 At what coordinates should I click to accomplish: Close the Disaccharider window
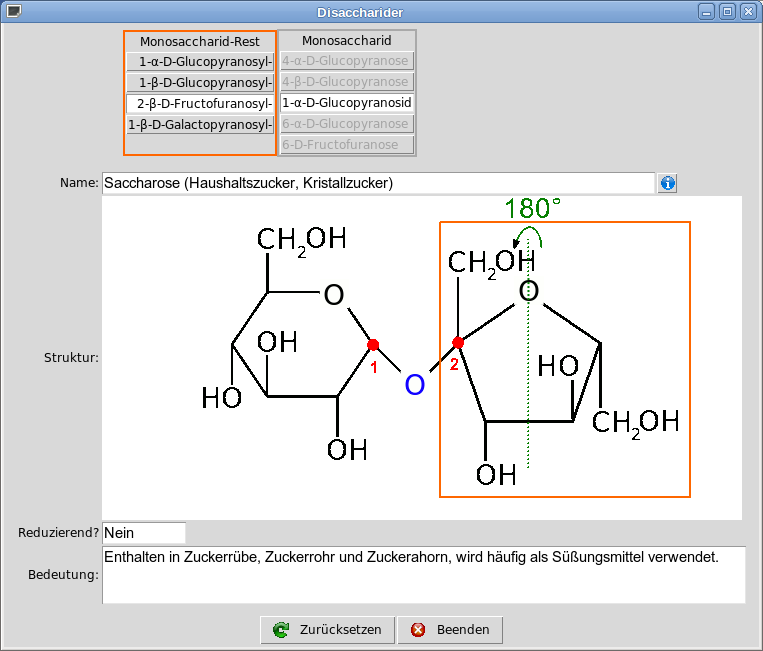(x=747, y=12)
